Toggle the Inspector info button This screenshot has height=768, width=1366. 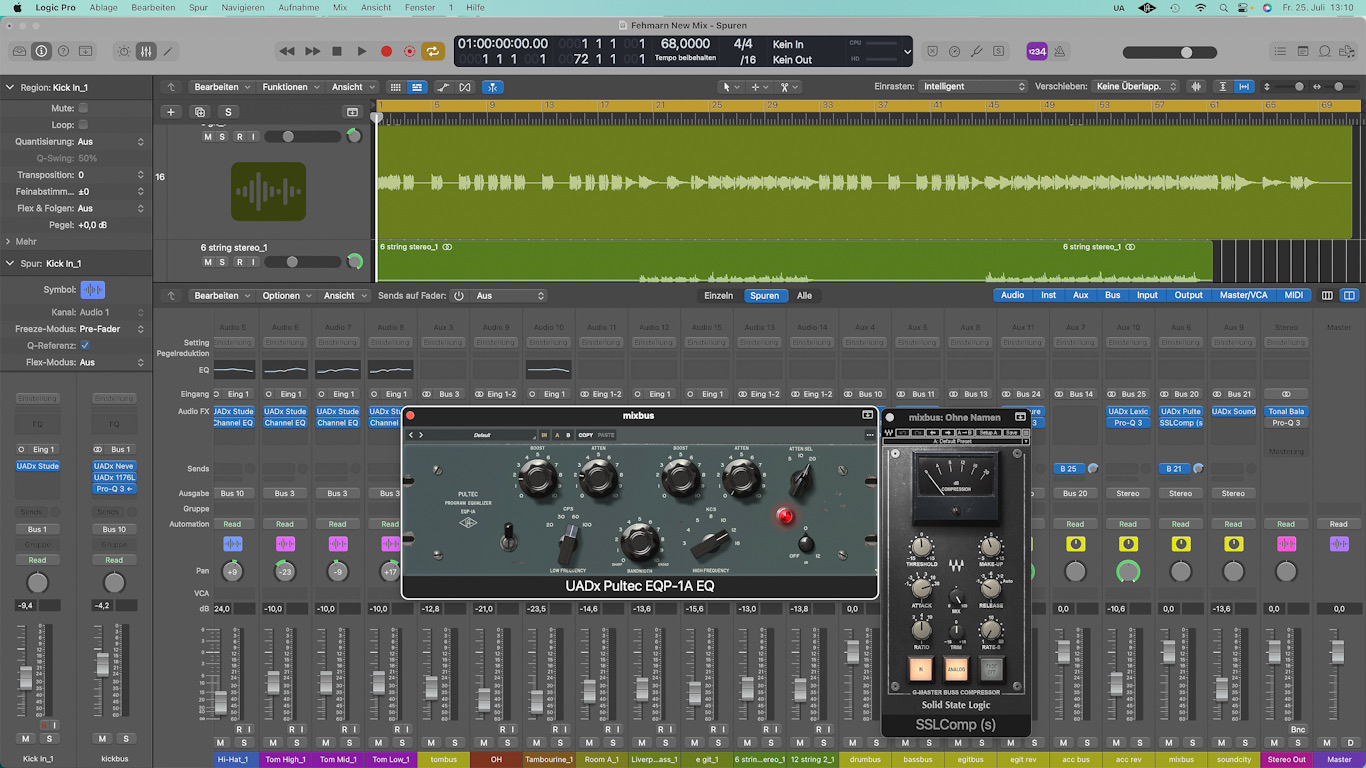[x=41, y=51]
